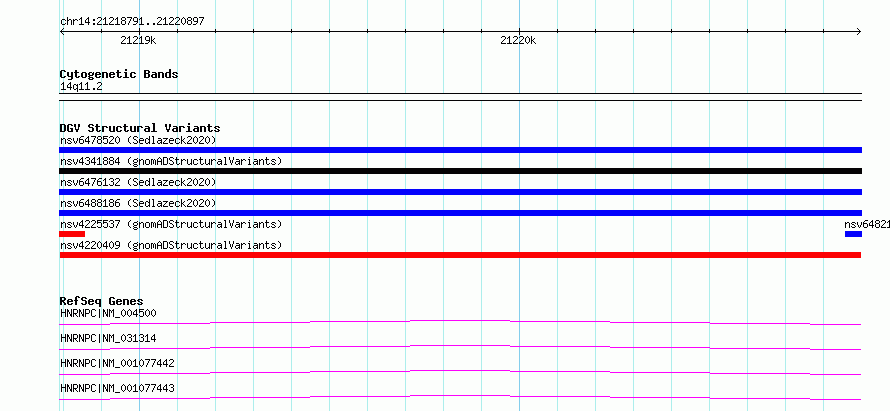Open transcript HNRNPC|NM_031314
The height and width of the screenshot is (411, 890).
[x=108, y=338]
